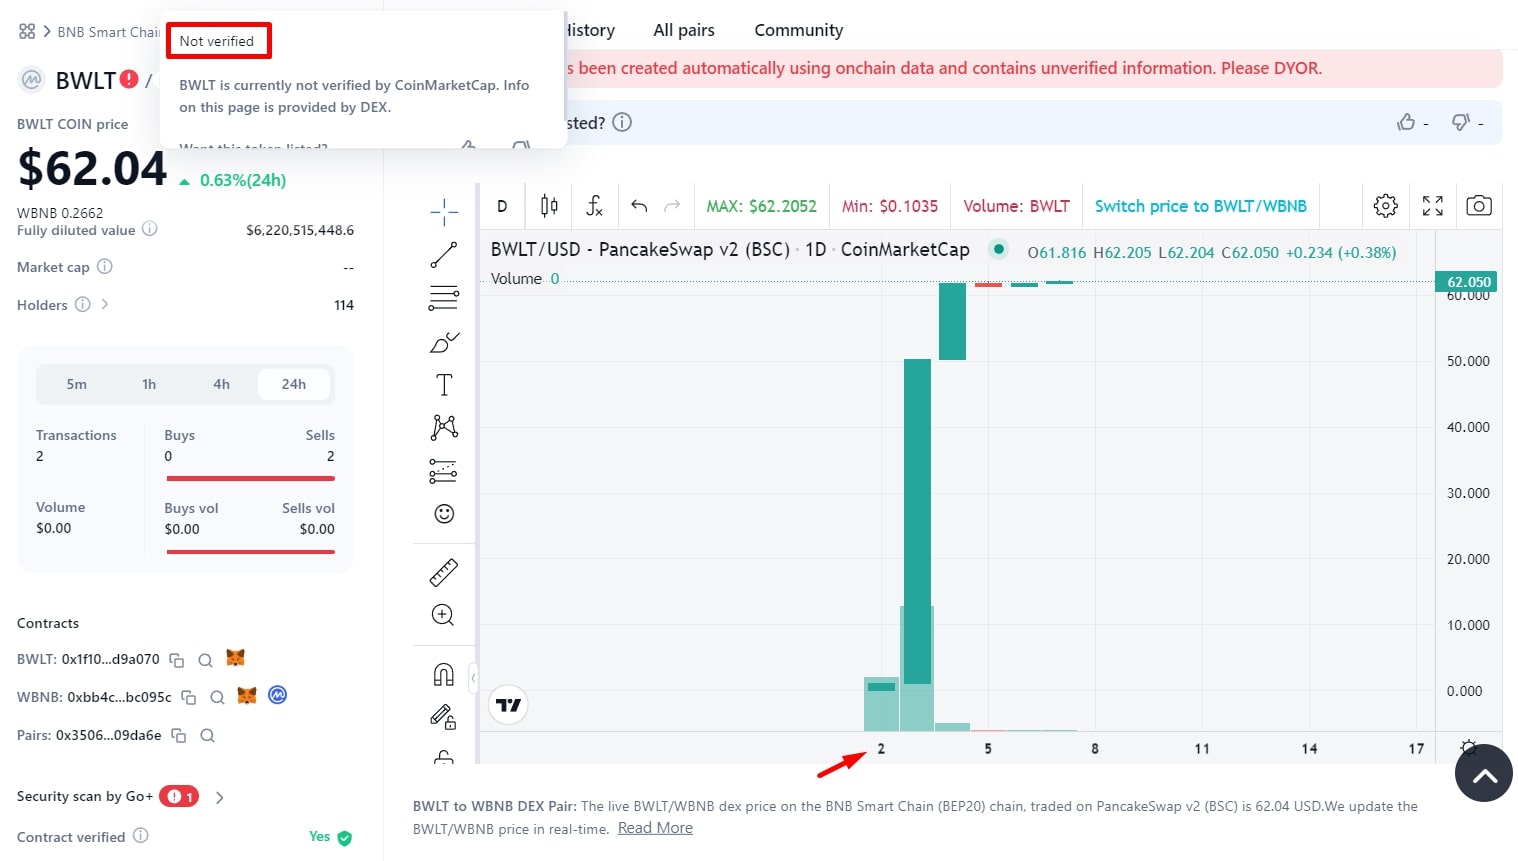1518x861 pixels.
Task: Choose the brush drawing tool
Action: tap(444, 342)
